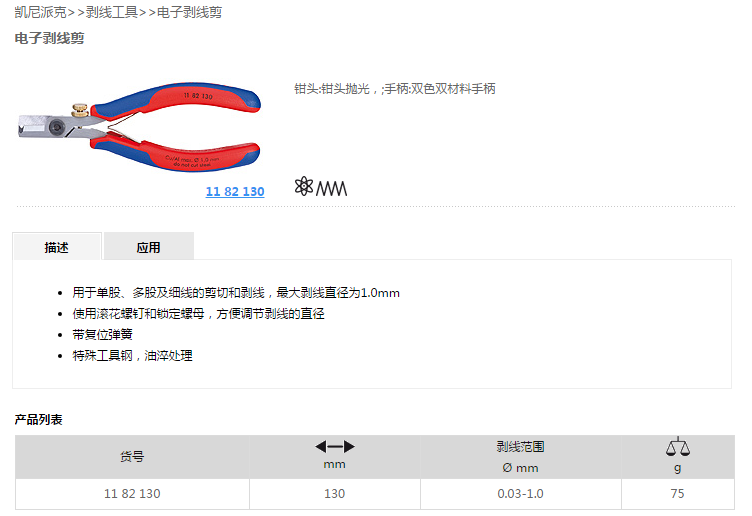Click 电子剥线剪 in breadcrumb
Viewport: 752px width, 516px height.
[189, 12]
